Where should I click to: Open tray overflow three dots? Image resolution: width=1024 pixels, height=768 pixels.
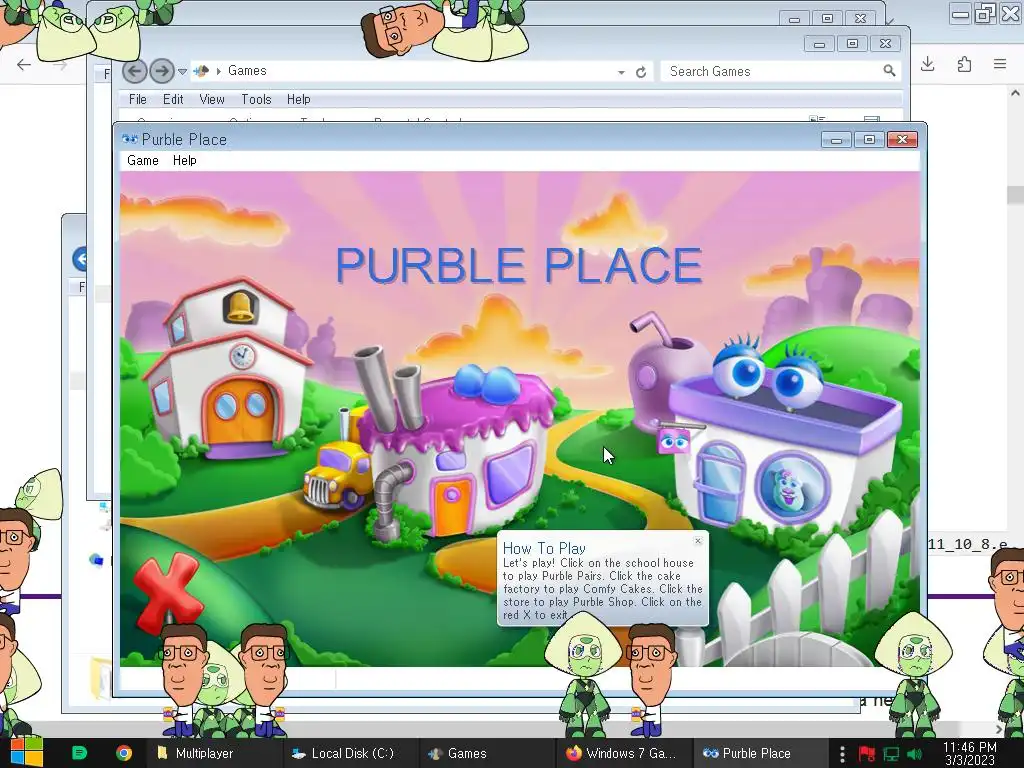(842, 754)
